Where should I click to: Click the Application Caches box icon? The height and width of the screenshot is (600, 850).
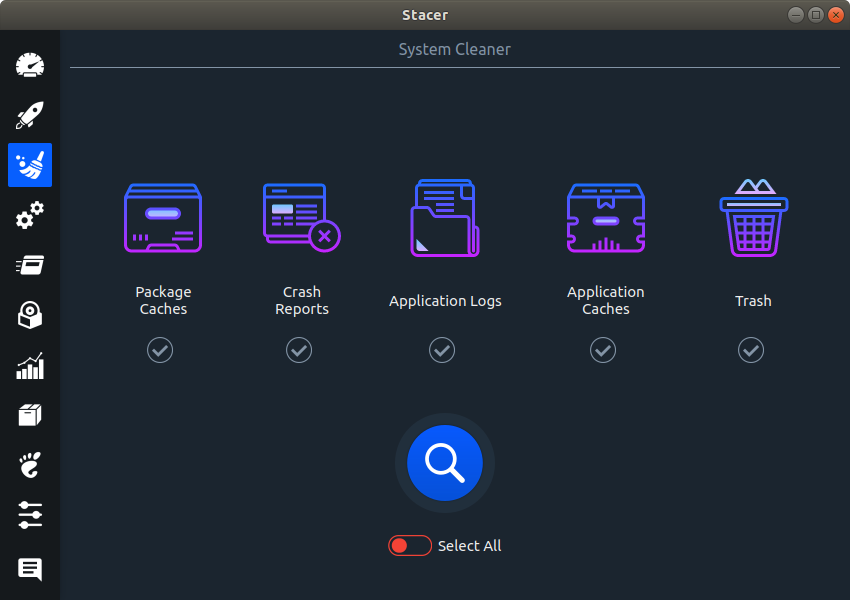[606, 218]
